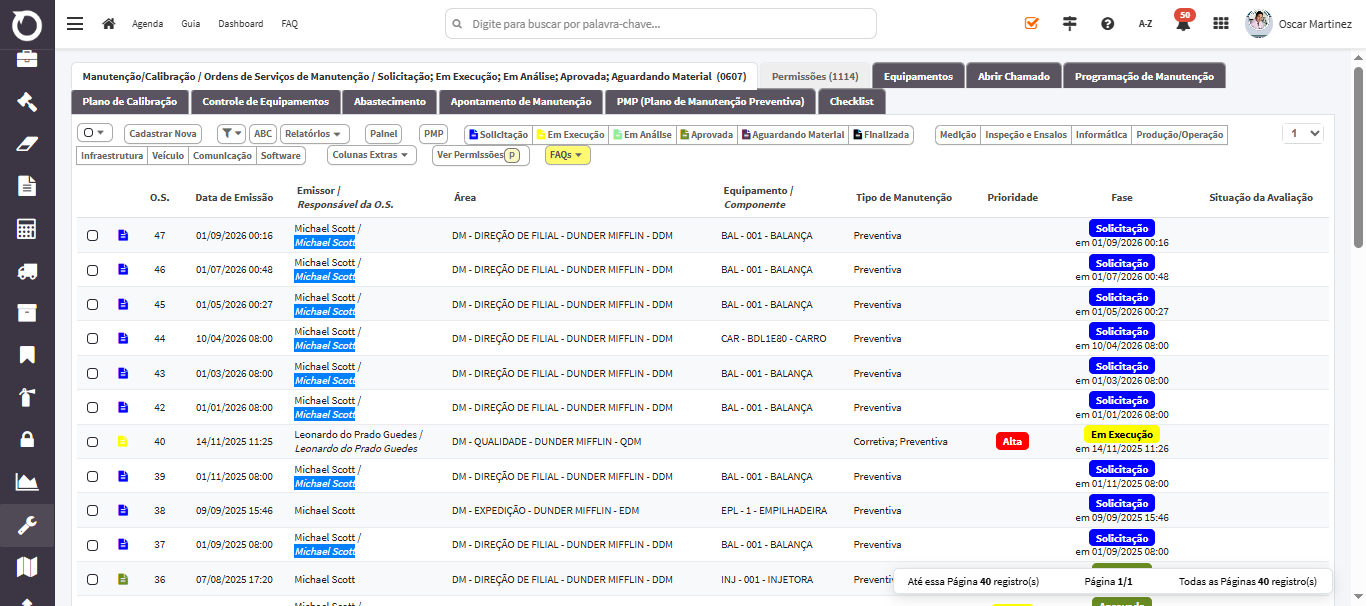Open the apps grid icon
The image size is (1366, 606).
click(x=1221, y=23)
